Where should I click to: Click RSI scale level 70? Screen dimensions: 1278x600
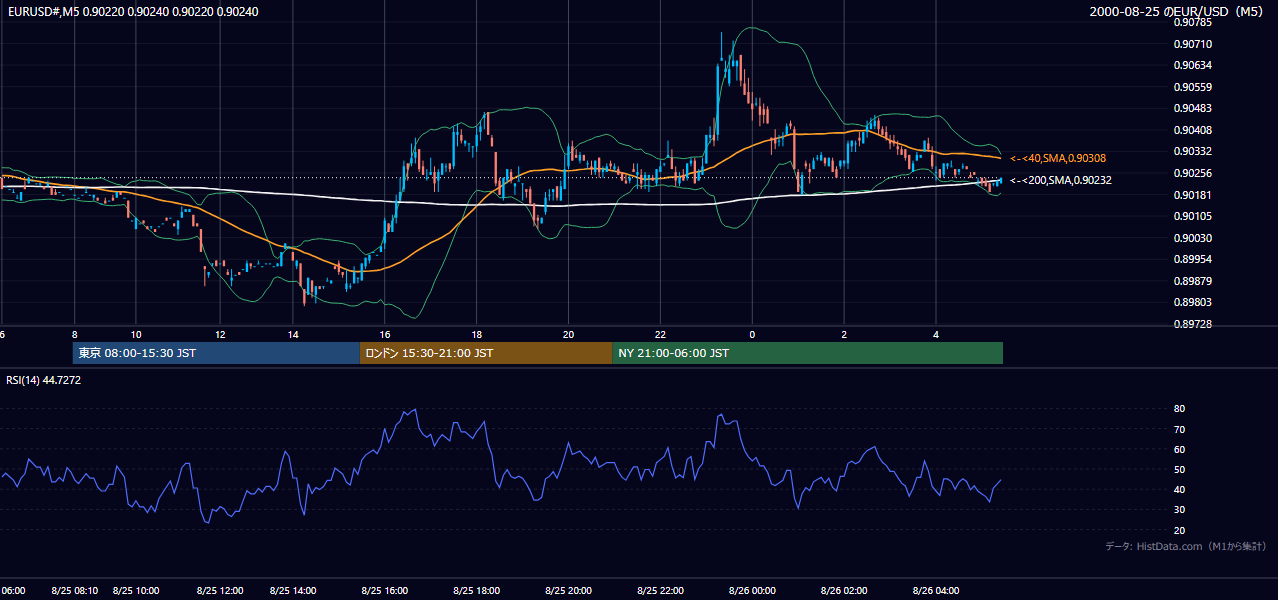click(x=1179, y=429)
